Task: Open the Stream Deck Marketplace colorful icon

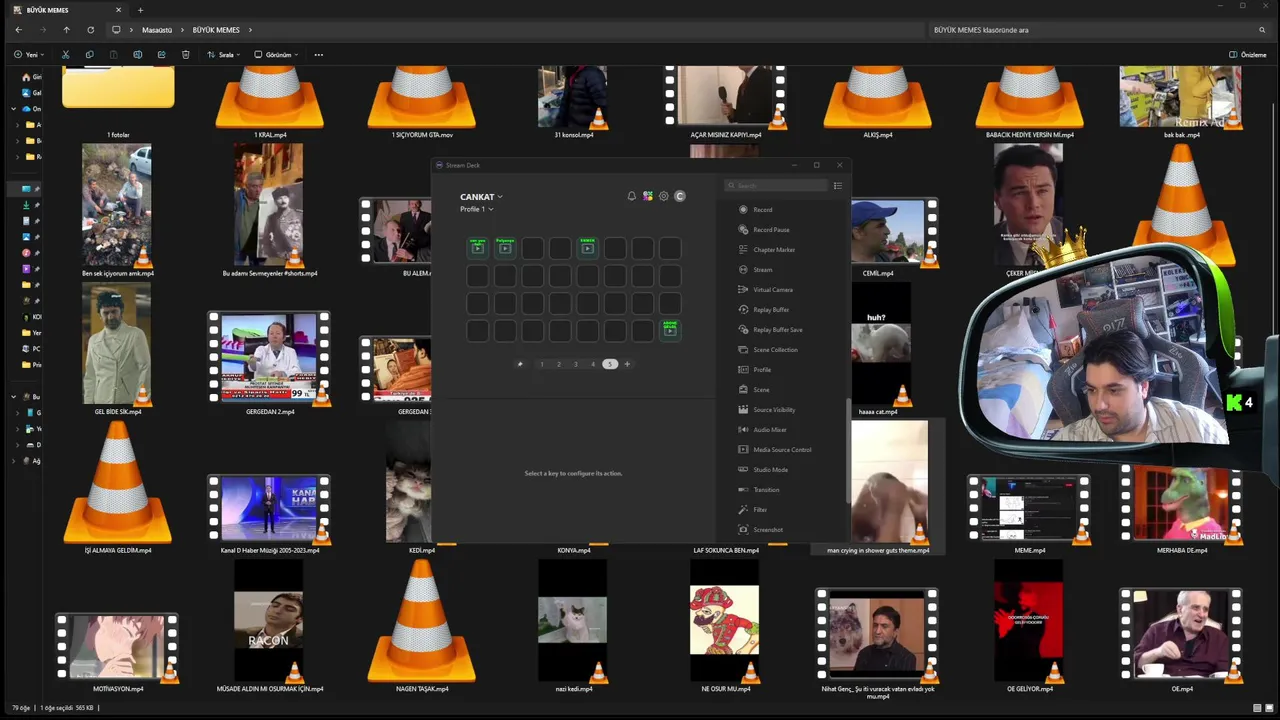Action: [648, 196]
